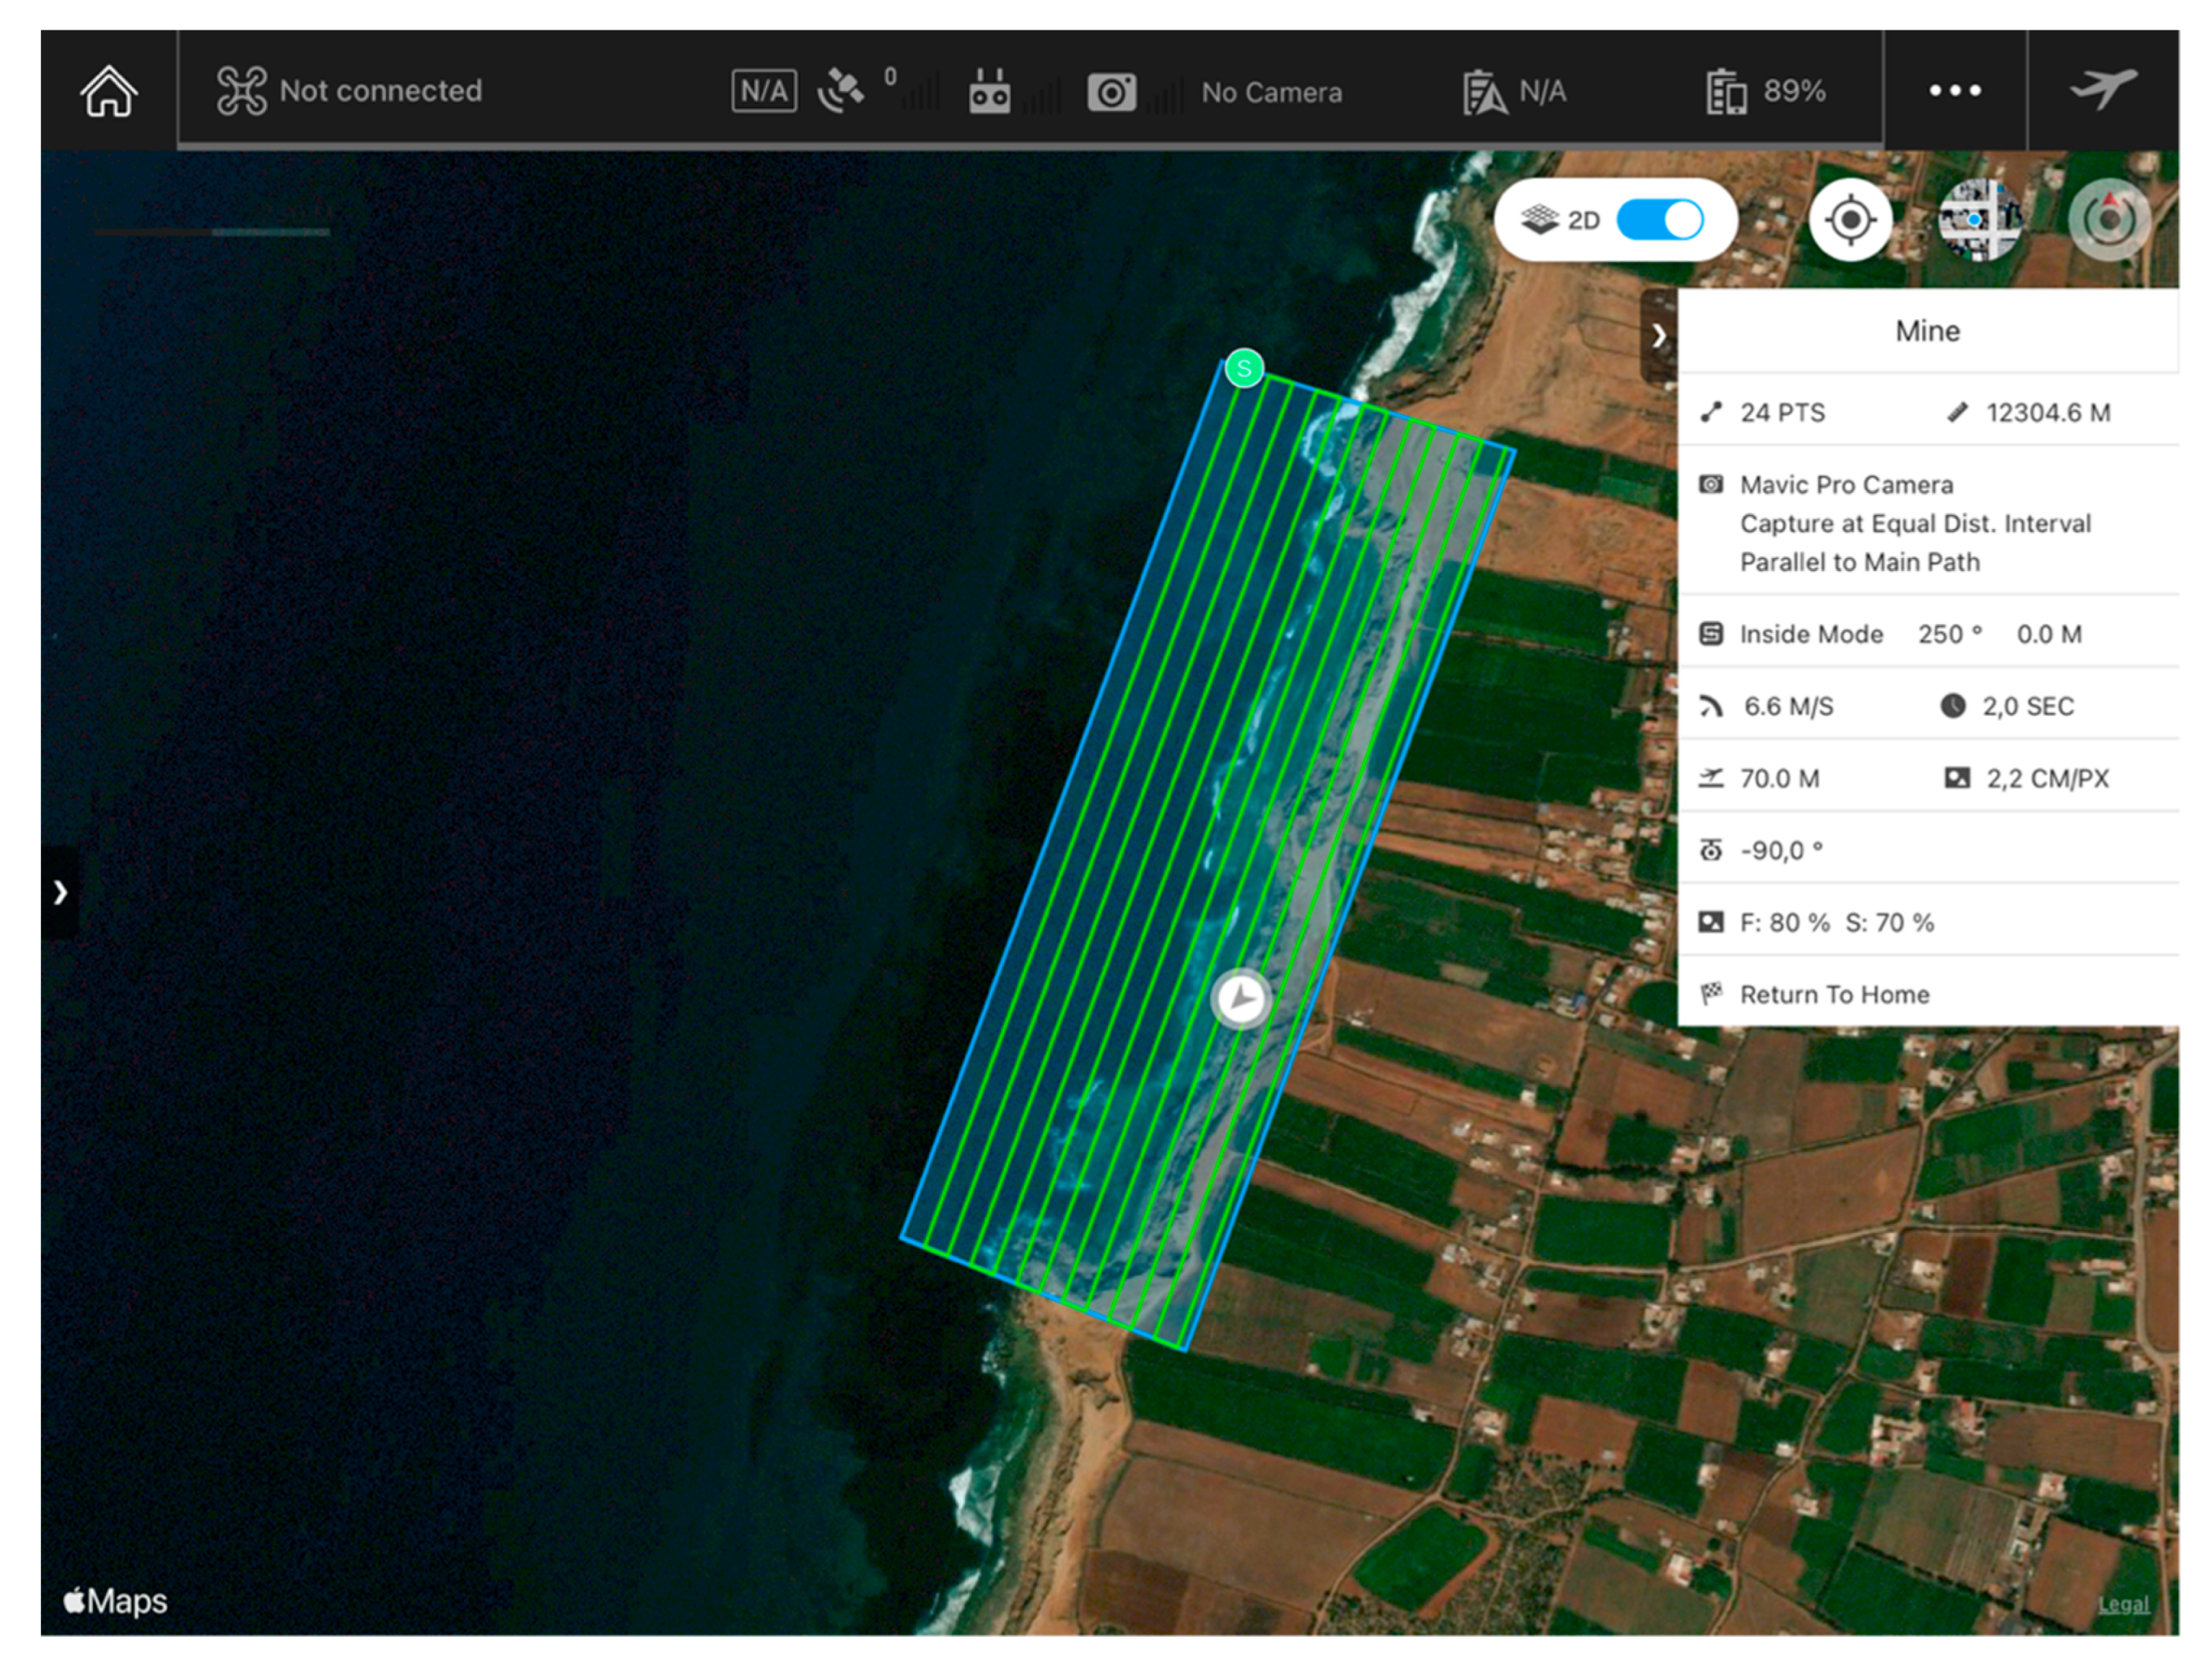Click the satellite GPS signal icon
The width and height of the screenshot is (2212, 1671).
point(841,92)
